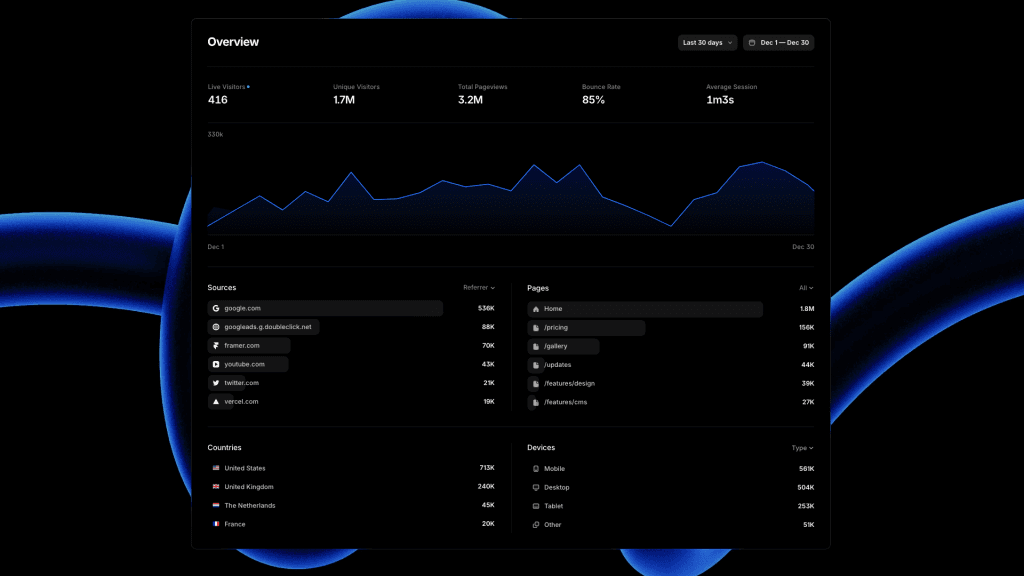
Task: Click the France country label
Action: (235, 524)
